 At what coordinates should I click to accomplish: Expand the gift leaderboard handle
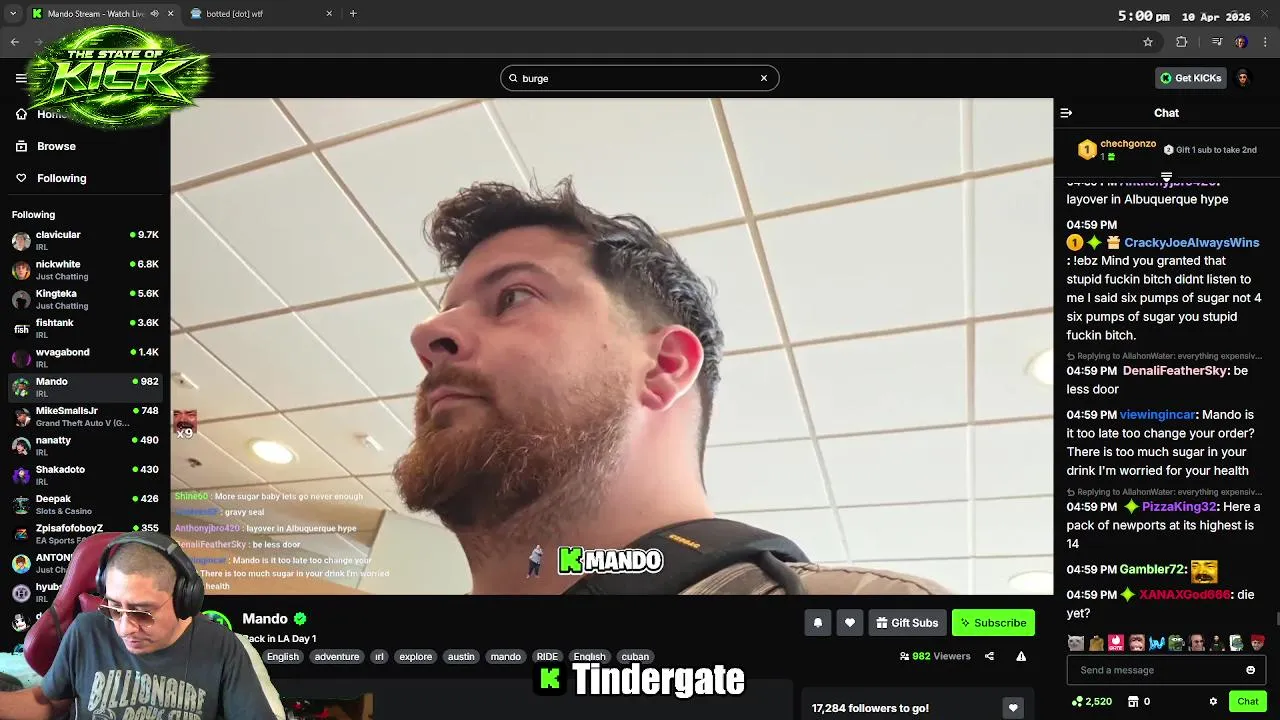point(1166,177)
